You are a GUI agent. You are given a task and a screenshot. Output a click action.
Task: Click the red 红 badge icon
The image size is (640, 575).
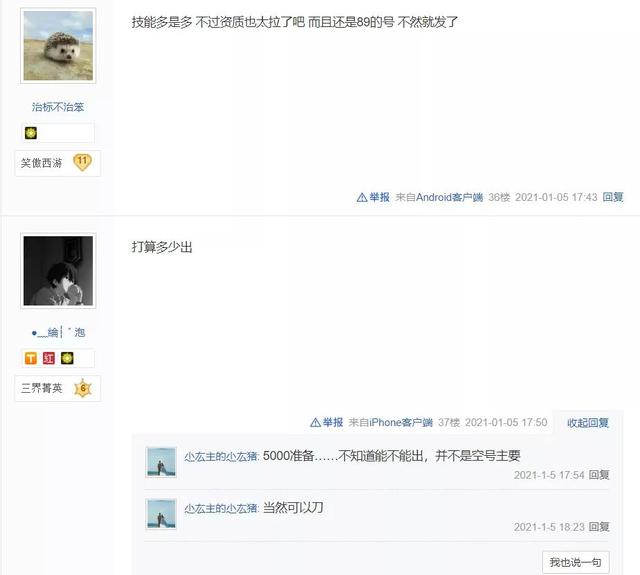pyautogui.click(x=49, y=358)
